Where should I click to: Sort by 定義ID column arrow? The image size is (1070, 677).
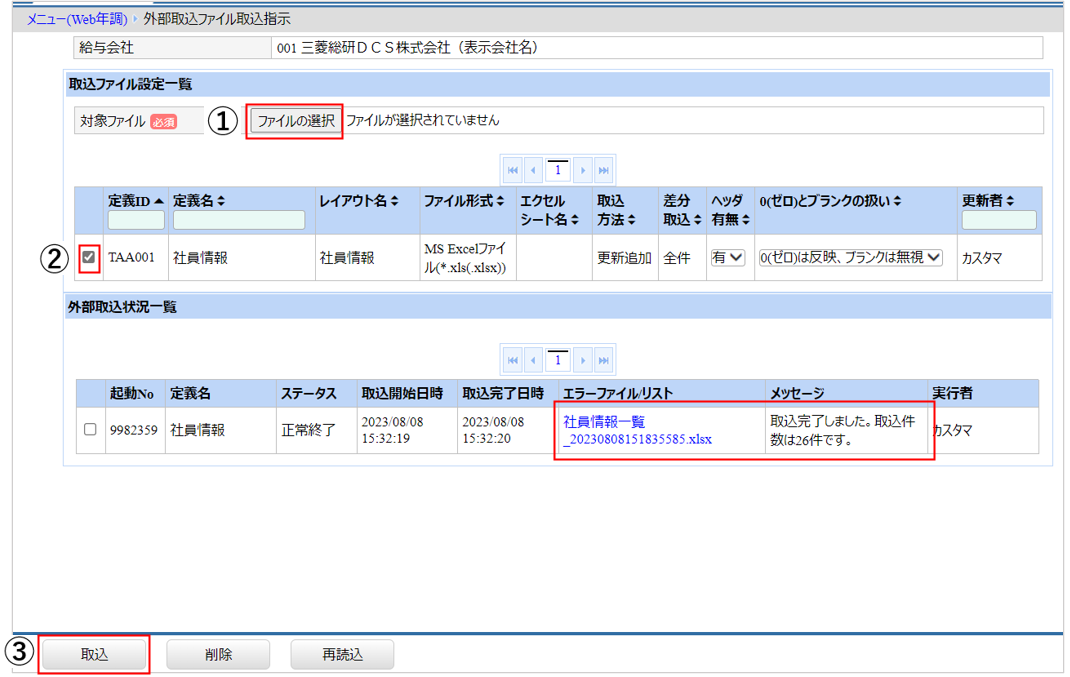pyautogui.click(x=158, y=201)
